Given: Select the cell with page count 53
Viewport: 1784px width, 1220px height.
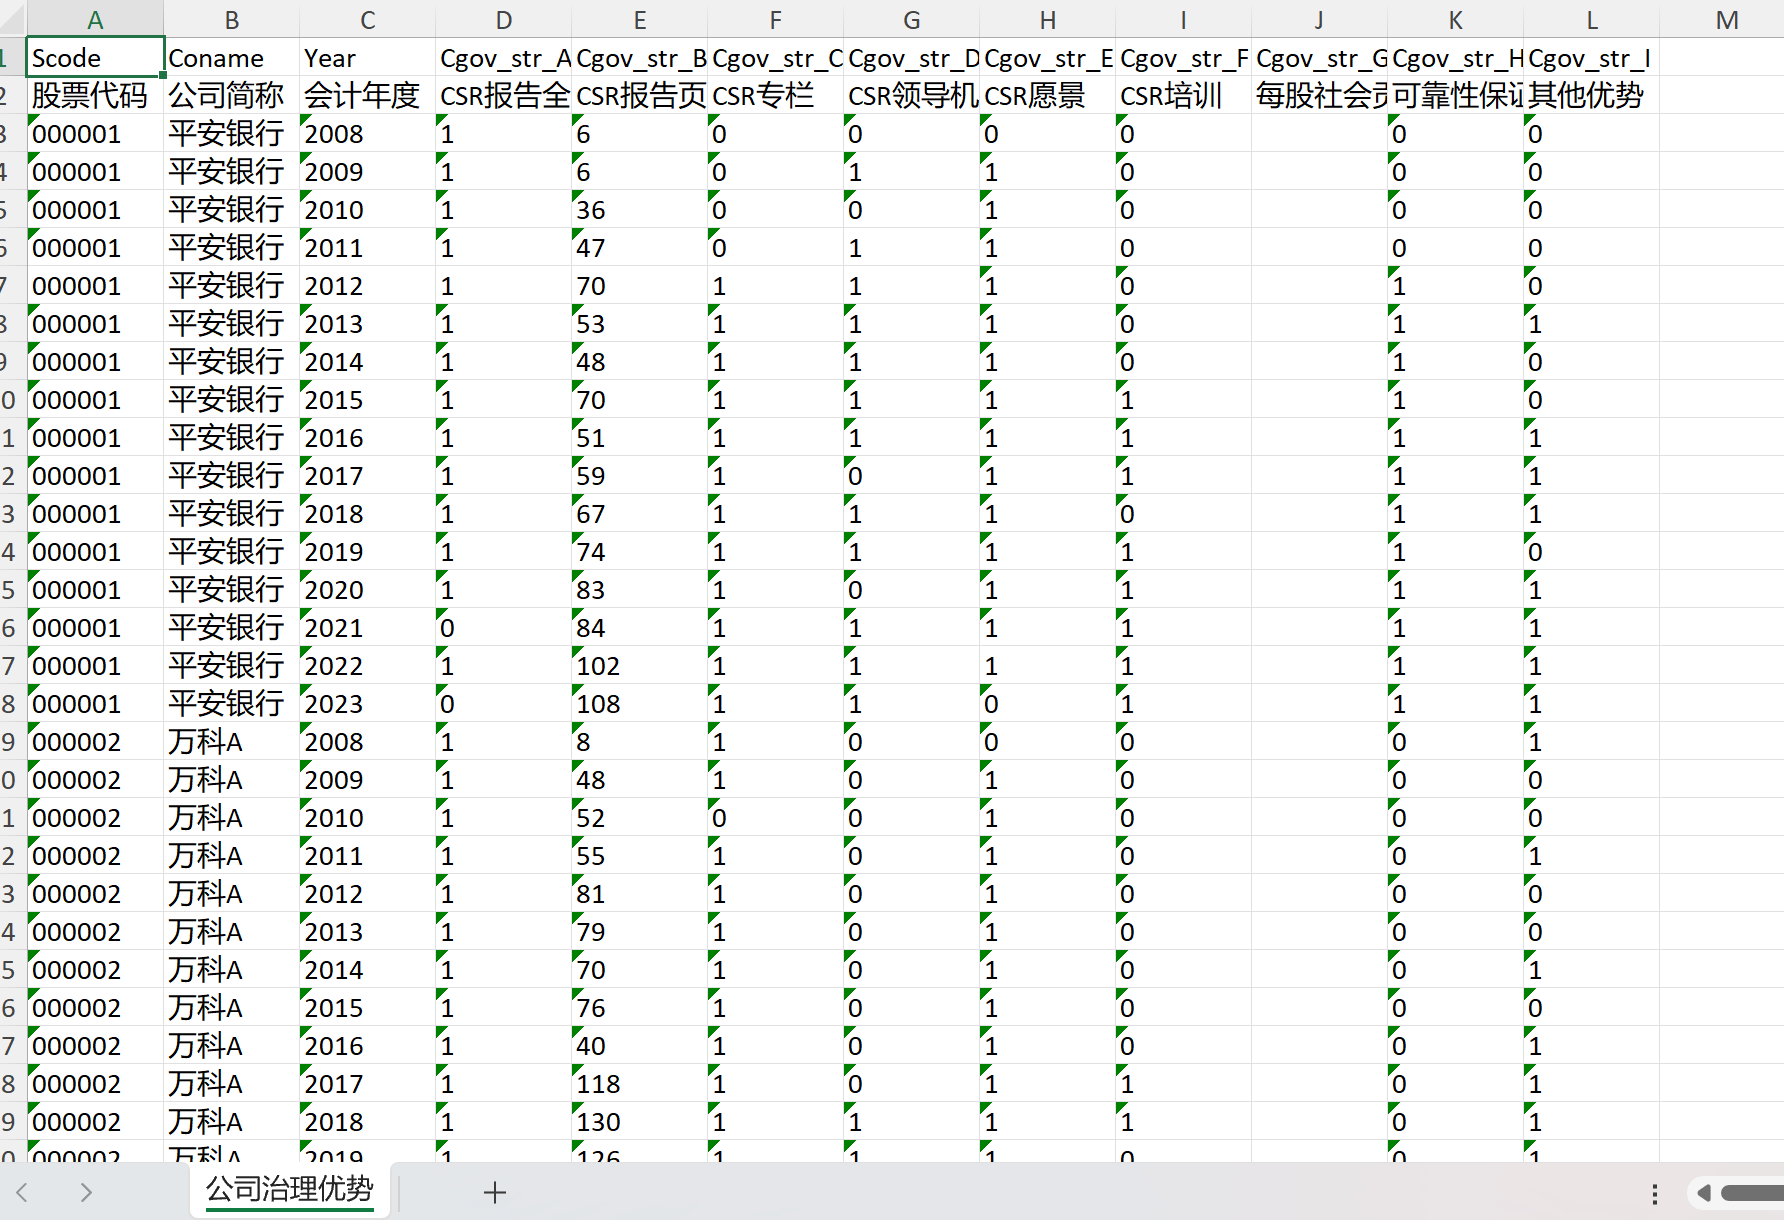Looking at the screenshot, I should coord(639,323).
